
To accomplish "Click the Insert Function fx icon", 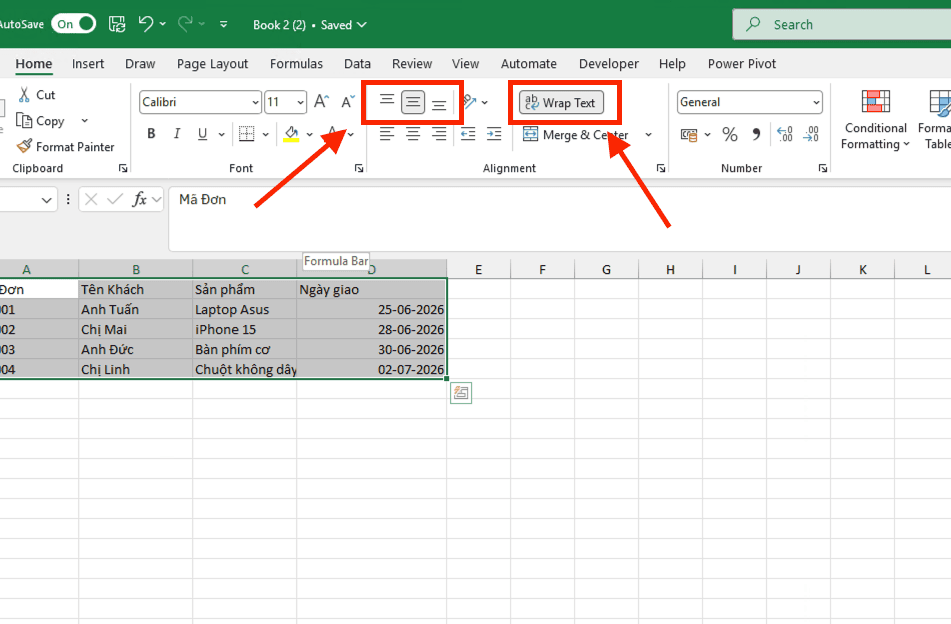I will point(139,199).
